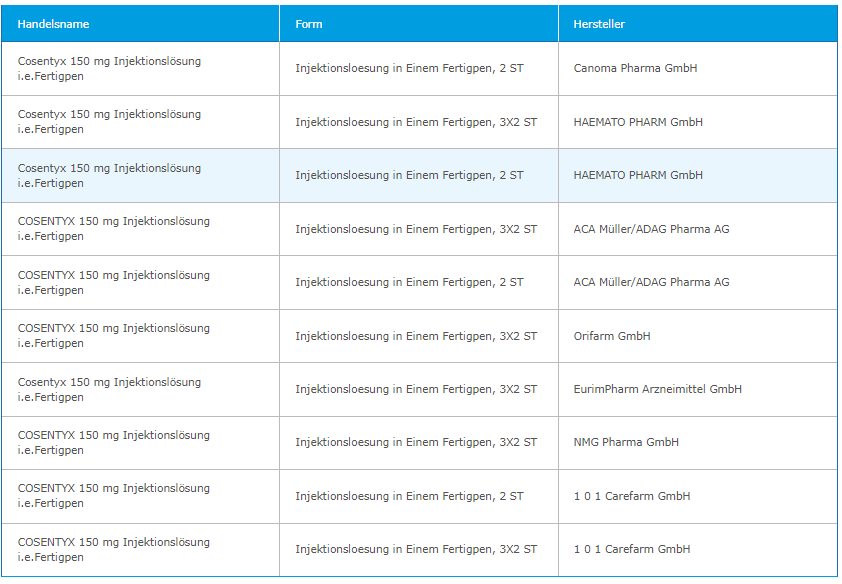Click the Form cell in the Canoma Pharma row

pos(409,69)
